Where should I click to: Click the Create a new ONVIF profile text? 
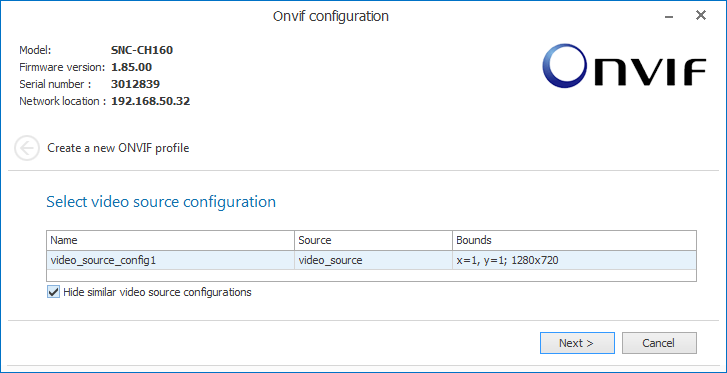(118, 148)
